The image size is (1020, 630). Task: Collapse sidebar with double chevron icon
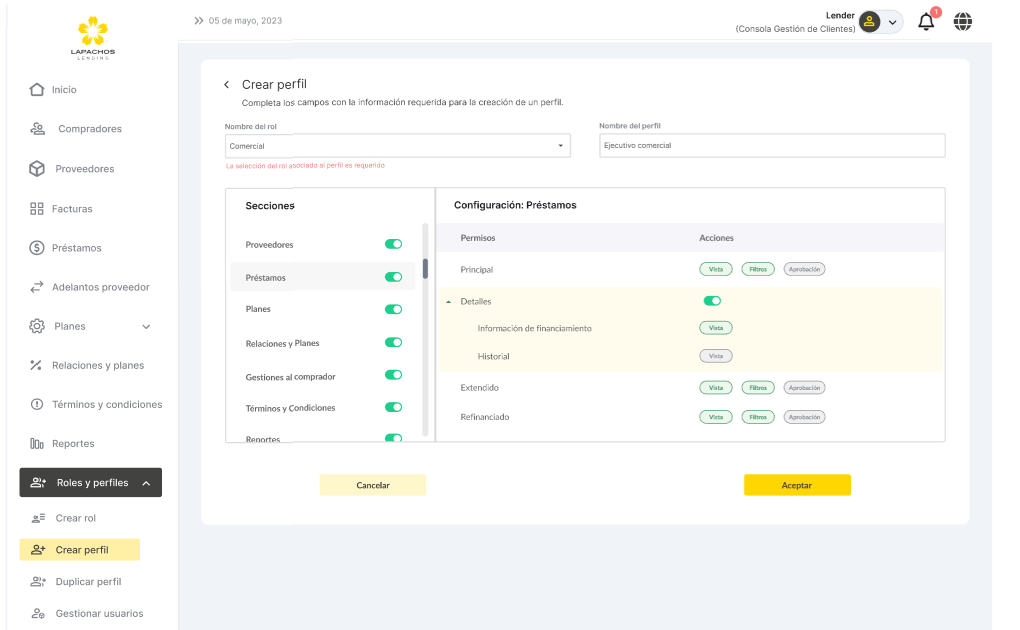click(x=199, y=20)
